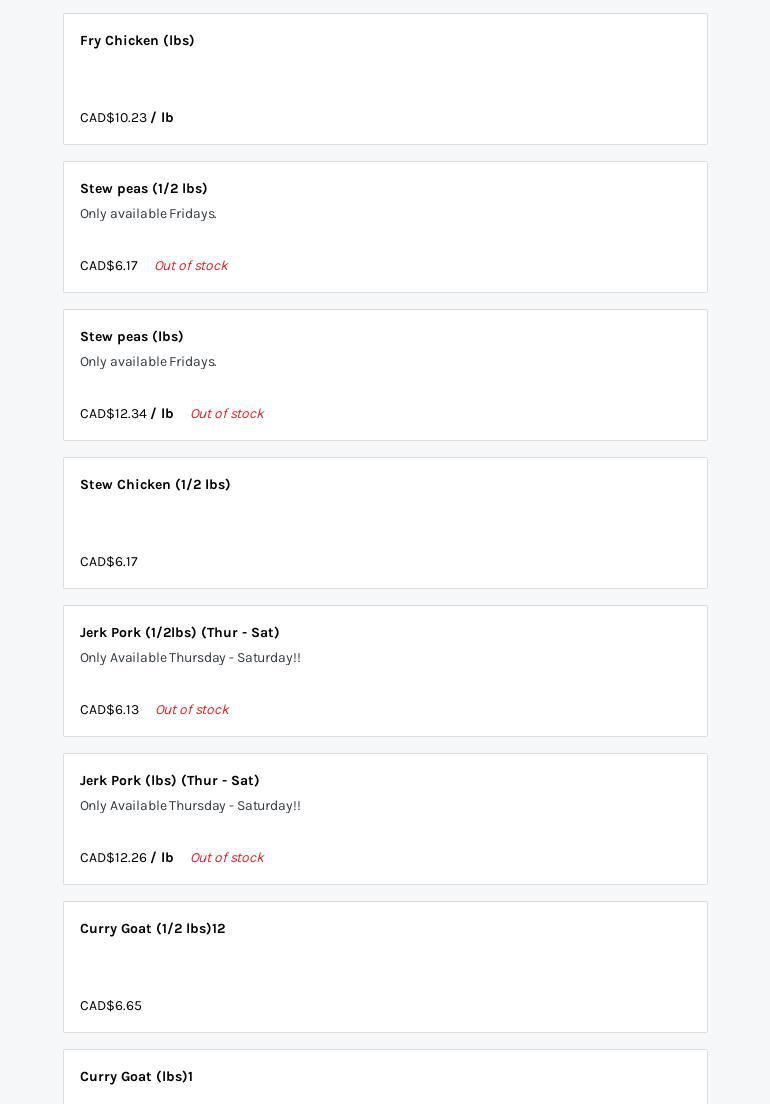Open the Curry Goat (lbs)1 item
The image size is (770, 1104).
137,1077
